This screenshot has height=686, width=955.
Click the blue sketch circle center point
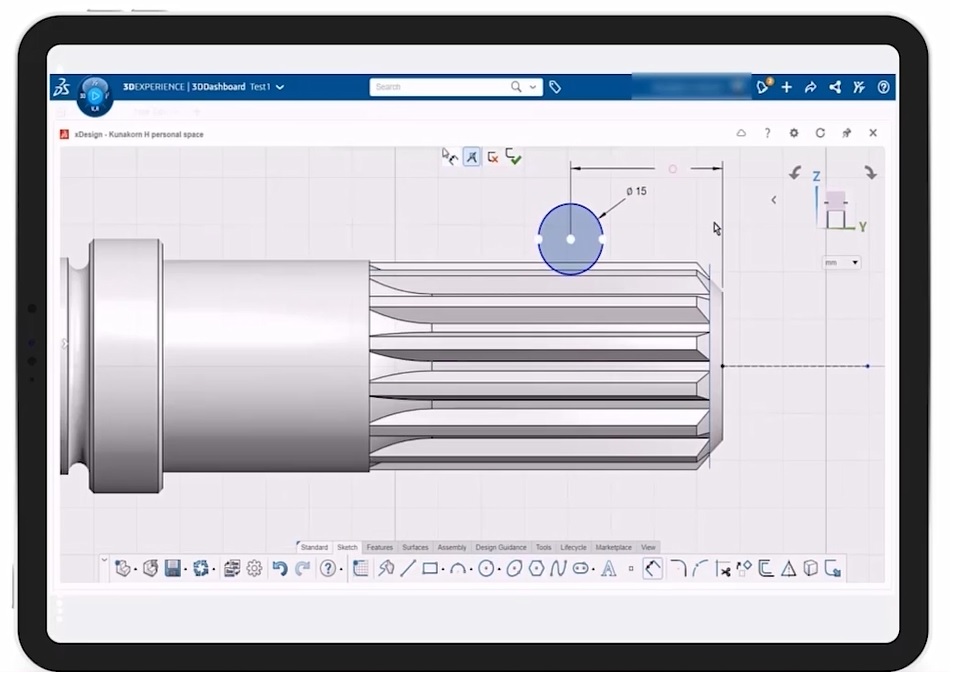[x=571, y=239]
